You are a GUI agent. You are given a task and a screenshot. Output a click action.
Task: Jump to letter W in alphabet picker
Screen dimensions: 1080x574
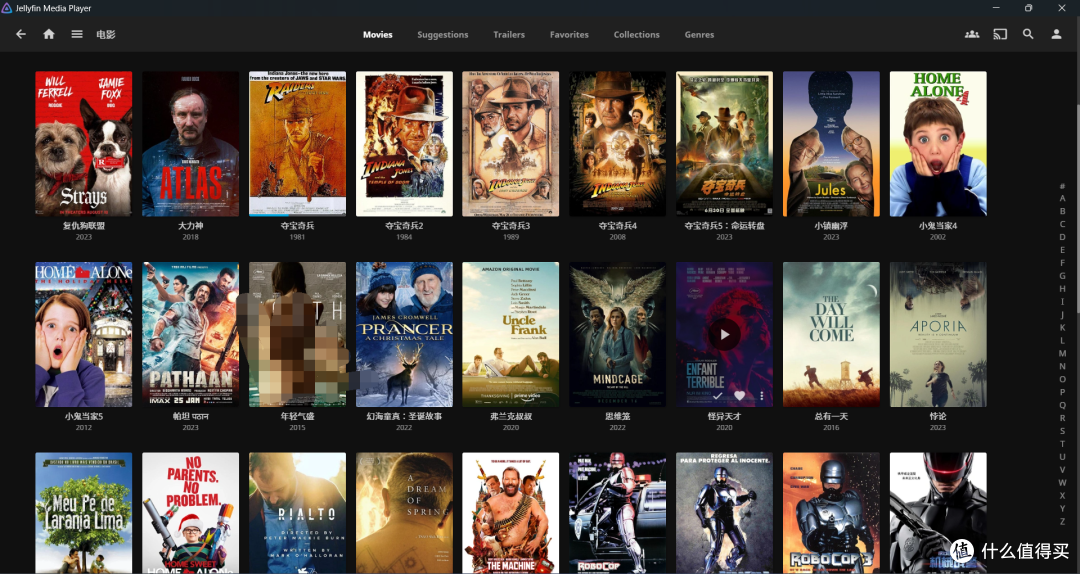pyautogui.click(x=1062, y=483)
